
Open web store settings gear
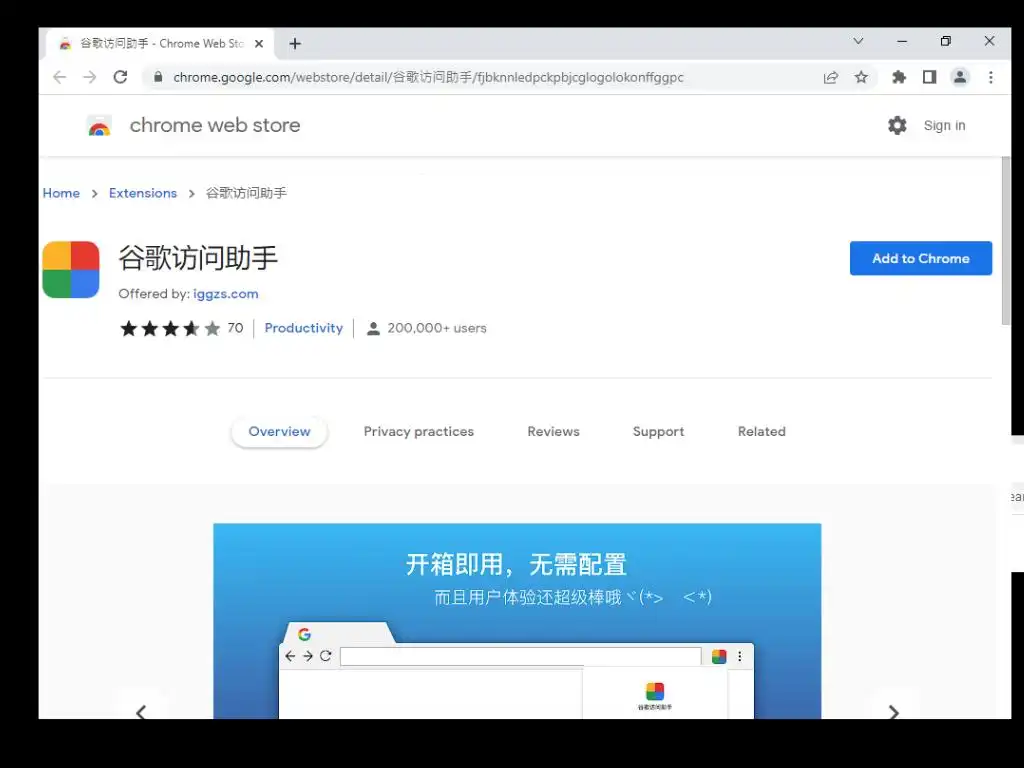coord(897,125)
